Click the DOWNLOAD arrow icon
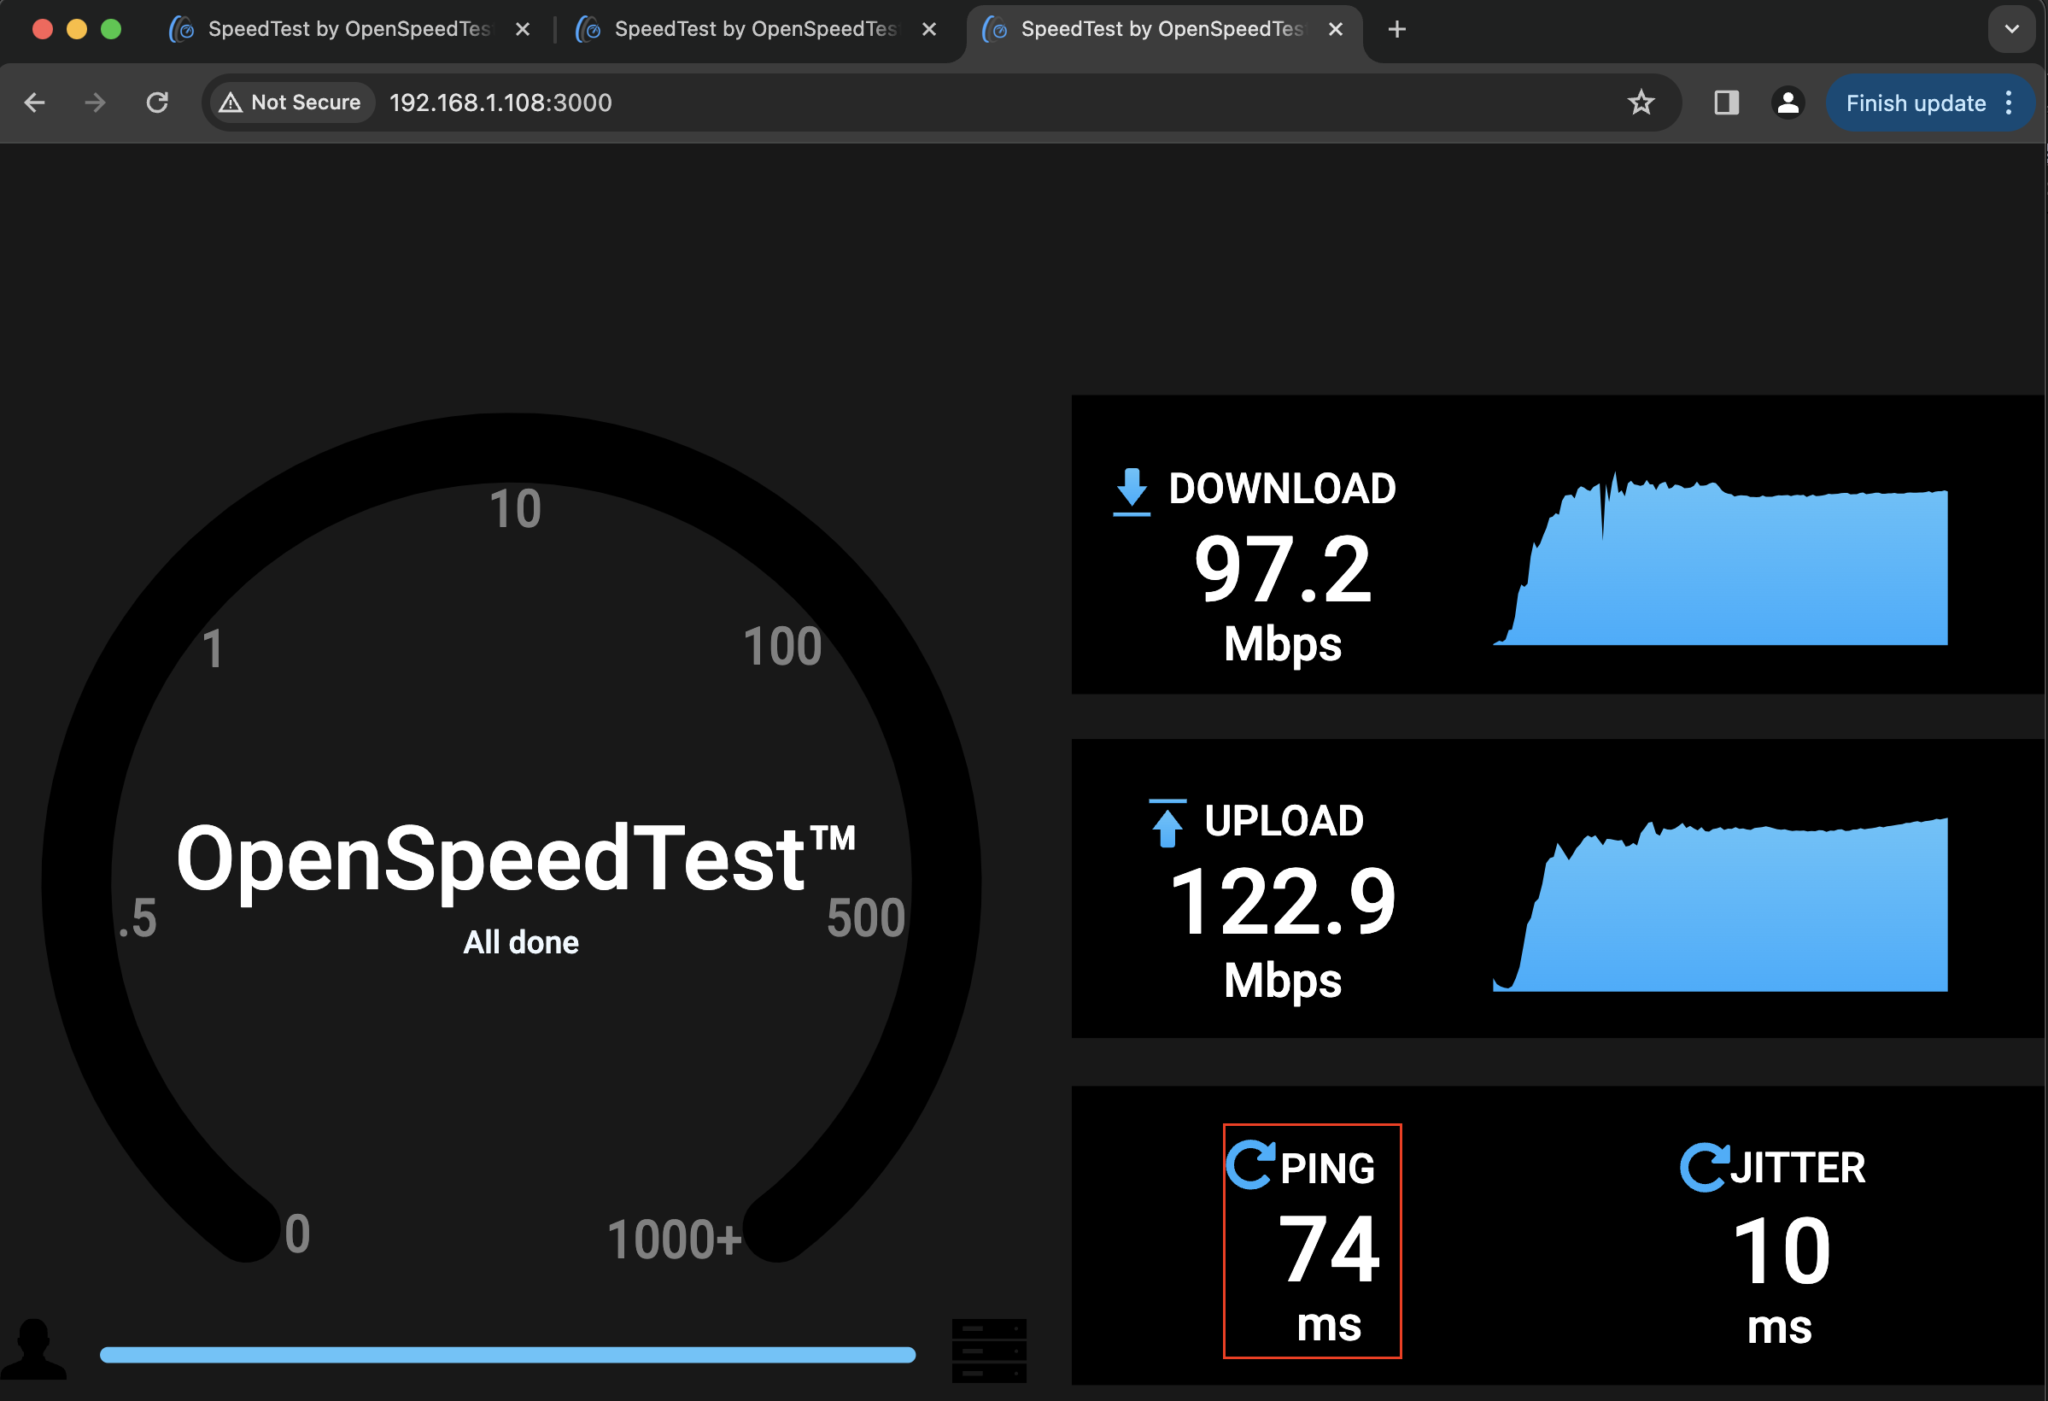 1130,490
